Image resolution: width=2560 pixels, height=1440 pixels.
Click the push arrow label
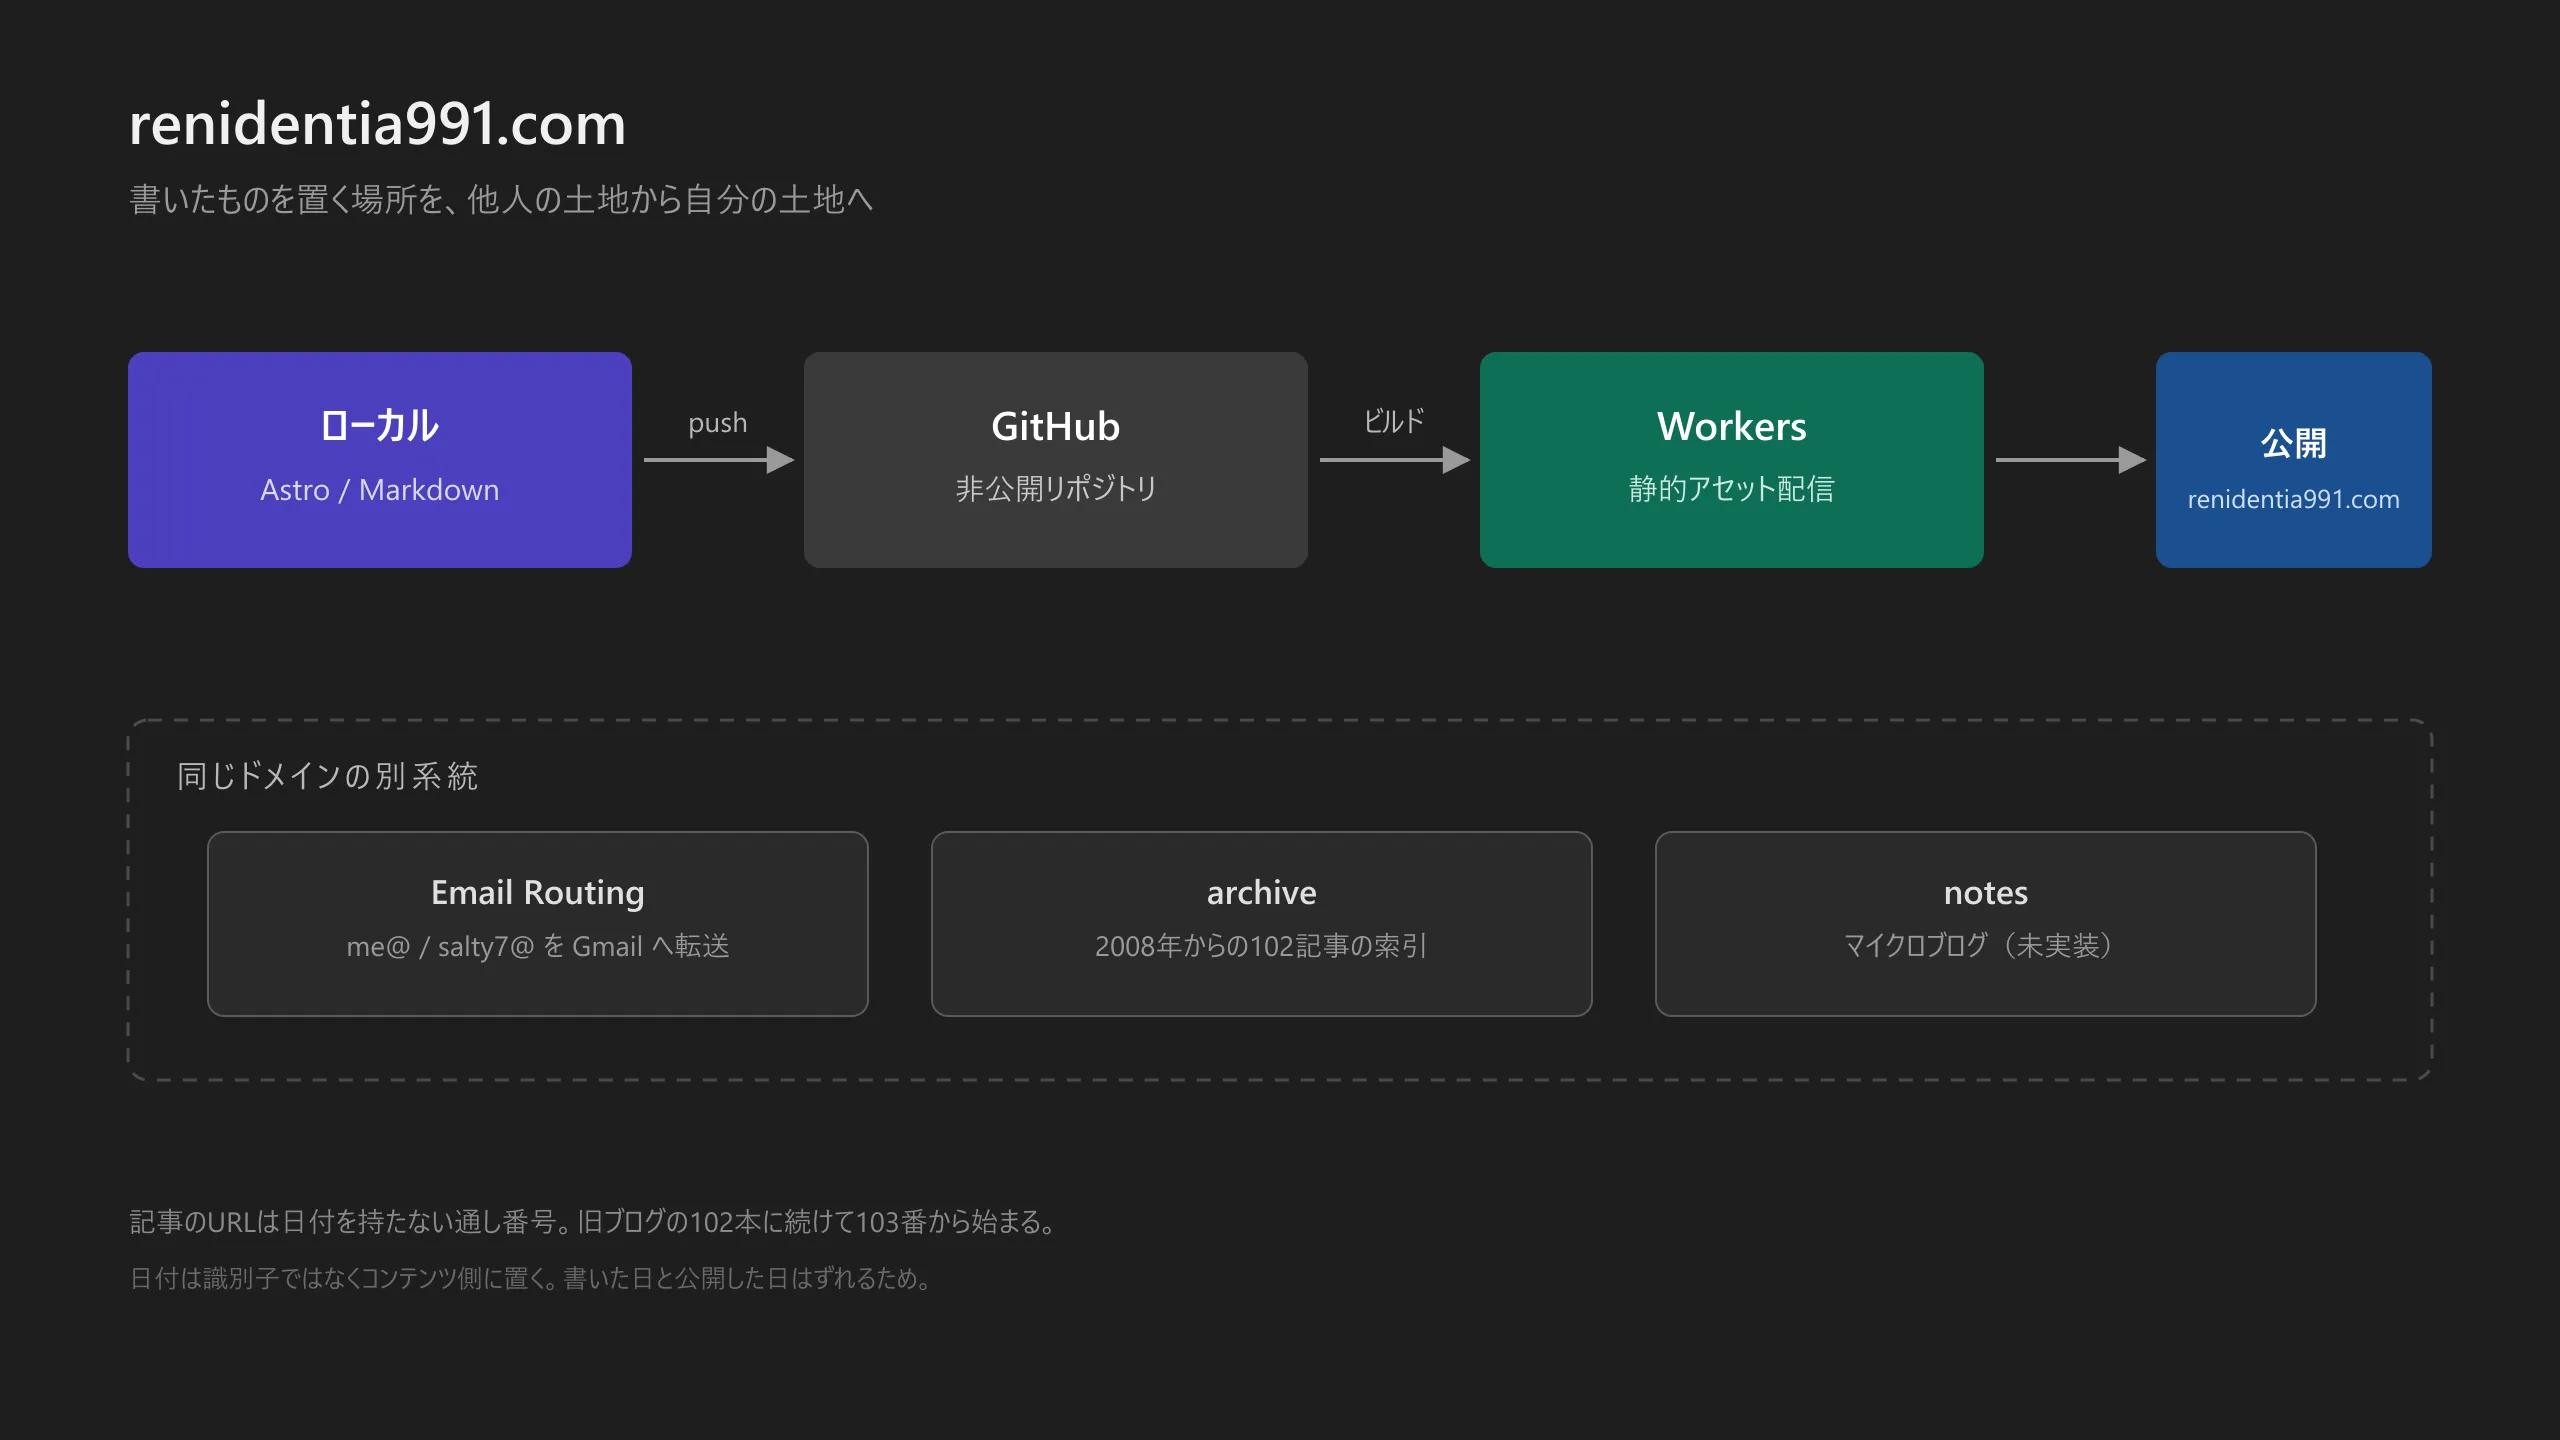tap(718, 424)
